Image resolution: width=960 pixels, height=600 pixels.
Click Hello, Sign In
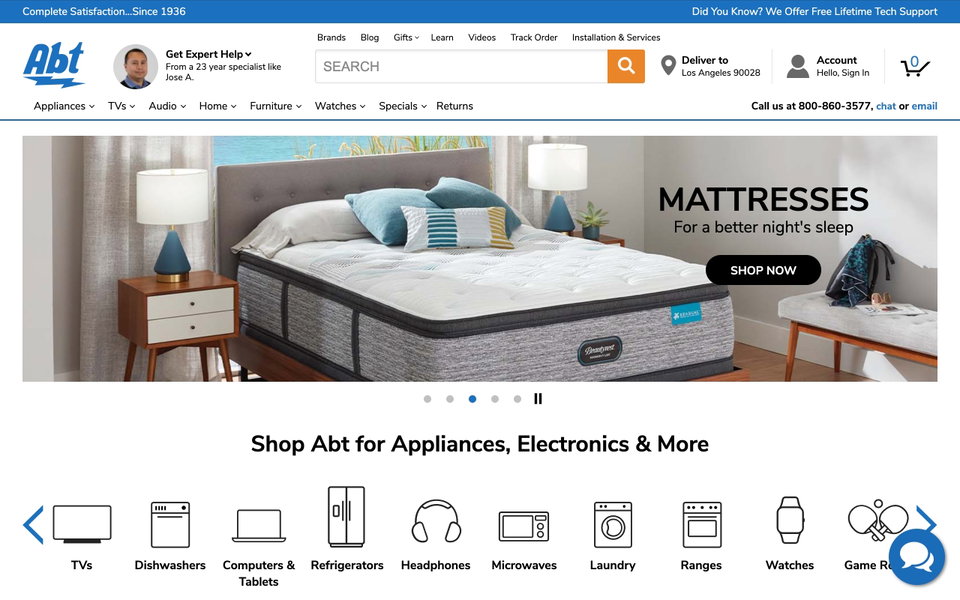(842, 73)
